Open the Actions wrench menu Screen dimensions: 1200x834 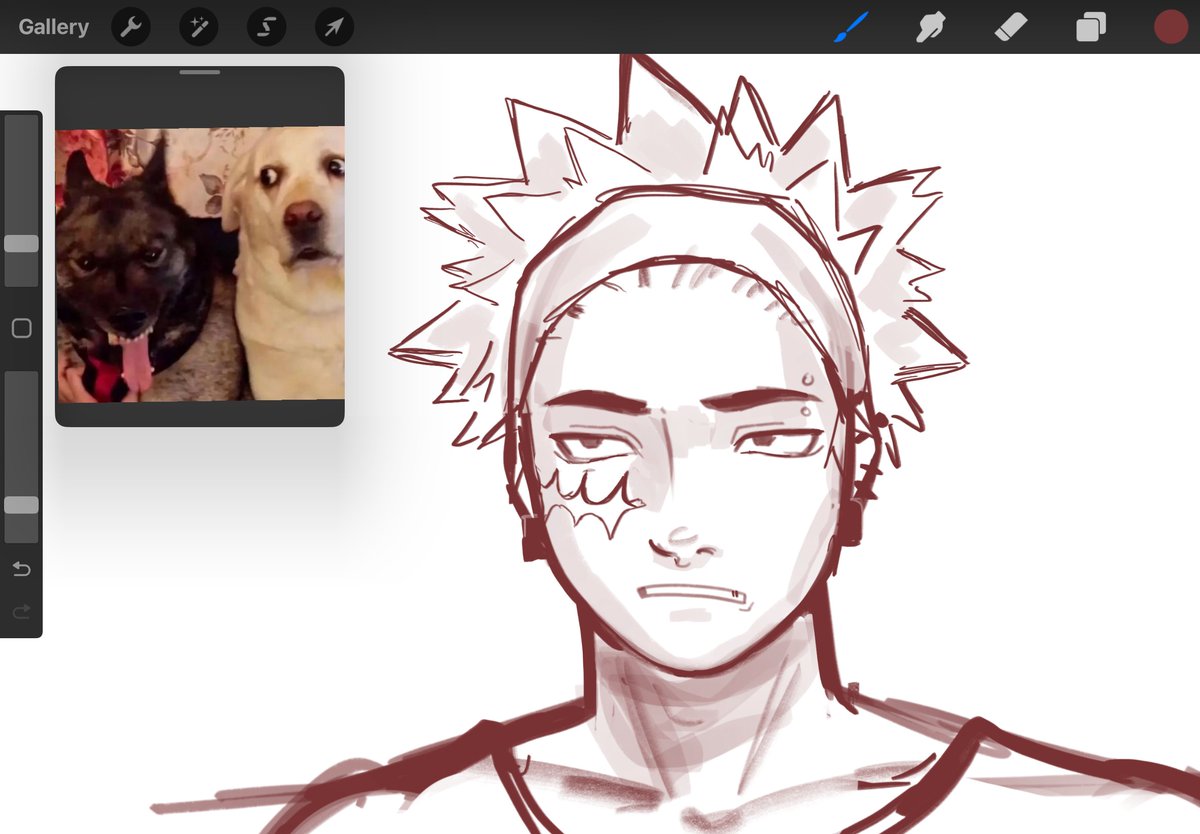[131, 27]
